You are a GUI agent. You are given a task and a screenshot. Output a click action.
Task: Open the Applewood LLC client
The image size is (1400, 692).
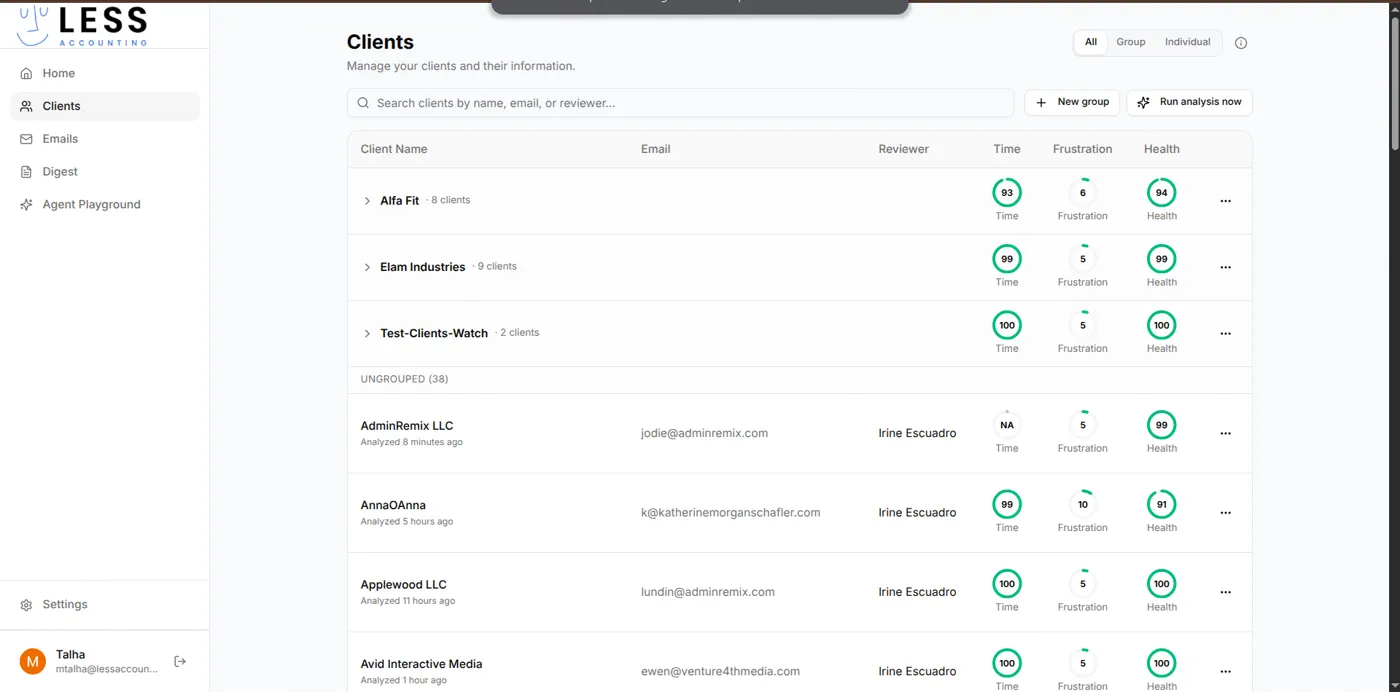(x=404, y=585)
